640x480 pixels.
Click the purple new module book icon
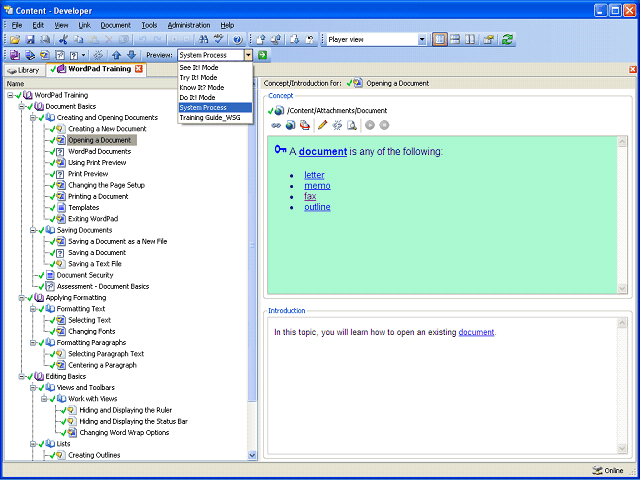click(x=15, y=55)
